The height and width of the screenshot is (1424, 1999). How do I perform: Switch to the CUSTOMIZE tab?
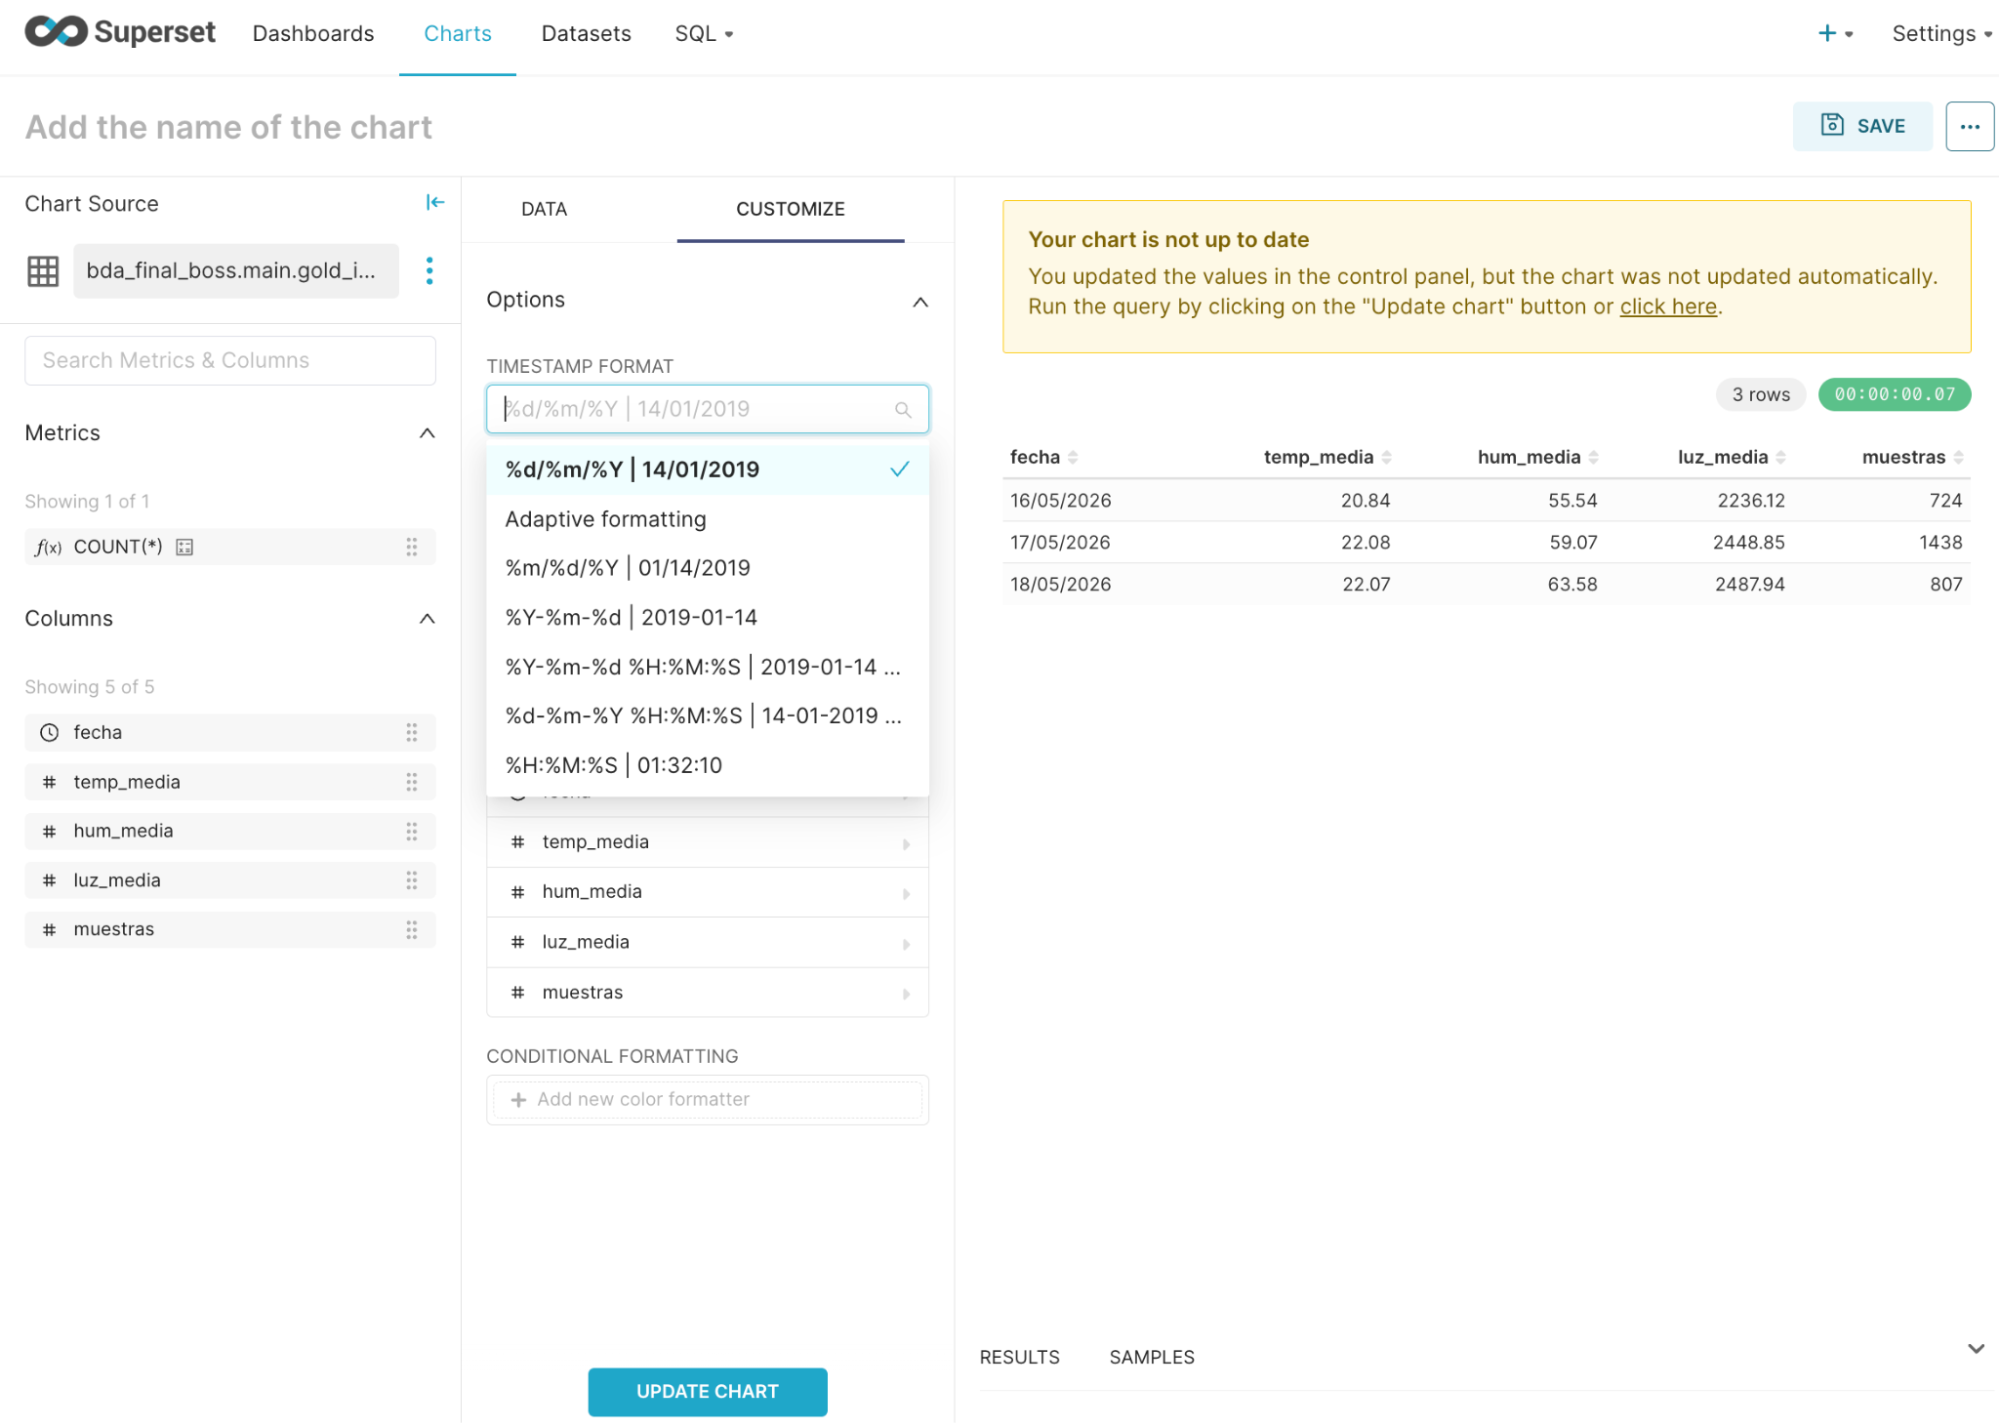pos(790,209)
